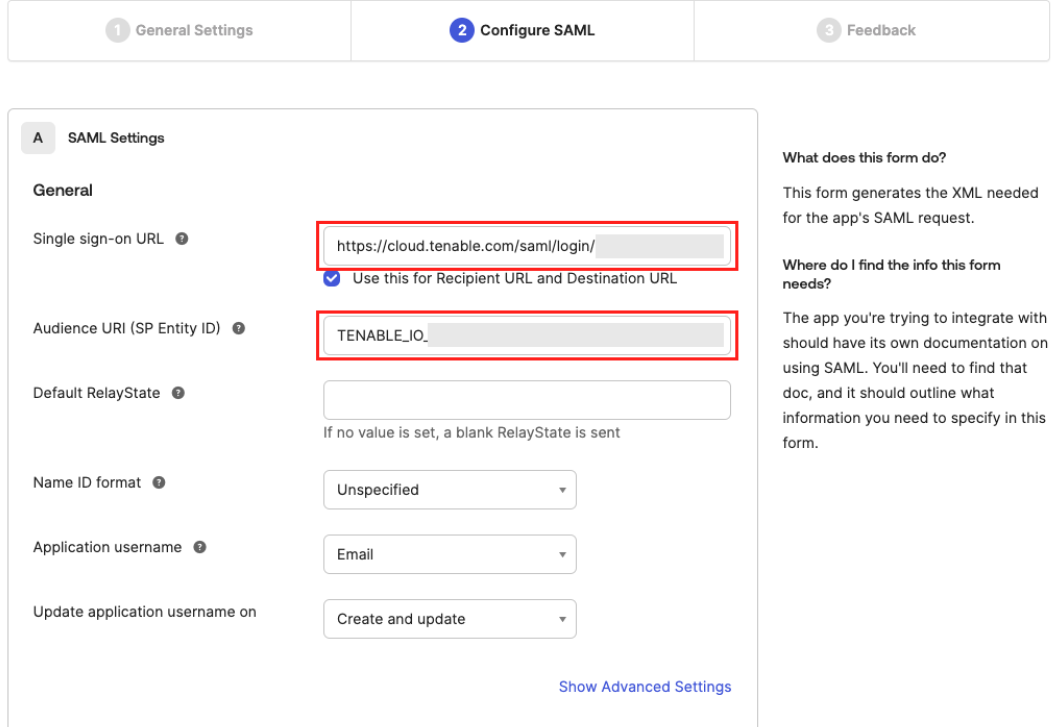The height and width of the screenshot is (727, 1057).
Task: Open Update application username on dropdown
Action: [x=449, y=619]
